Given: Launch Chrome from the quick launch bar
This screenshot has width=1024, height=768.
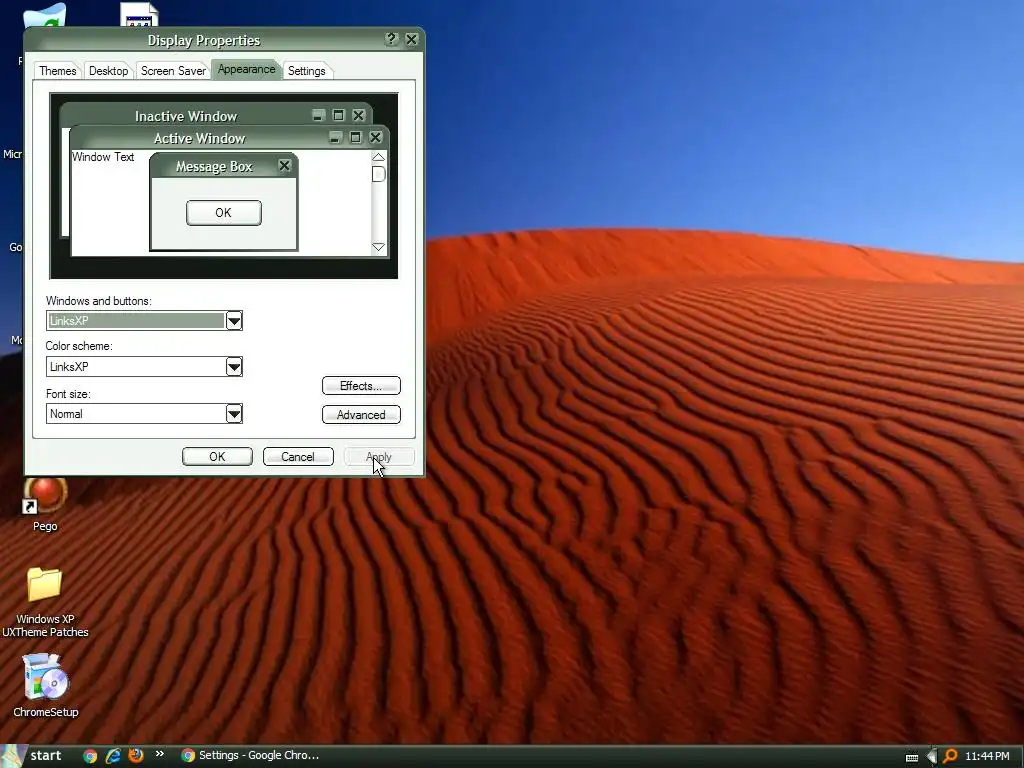Looking at the screenshot, I should 90,756.
